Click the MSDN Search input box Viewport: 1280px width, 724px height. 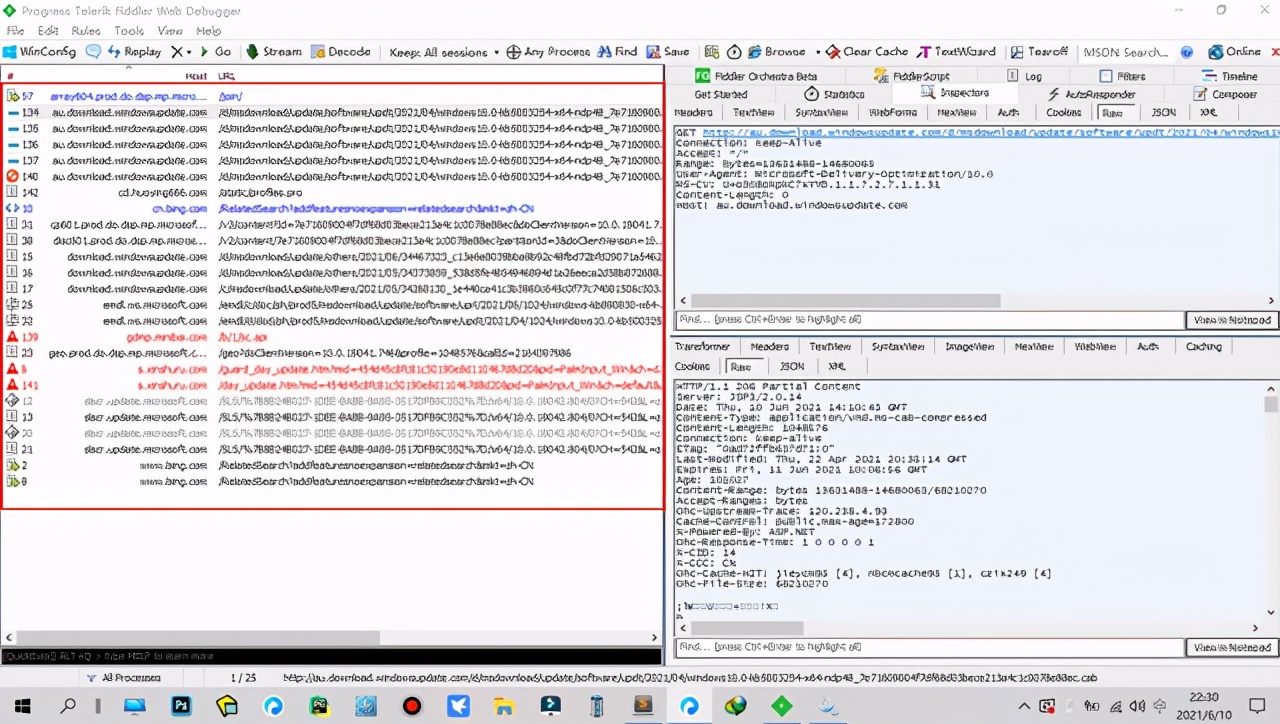[x=1126, y=52]
